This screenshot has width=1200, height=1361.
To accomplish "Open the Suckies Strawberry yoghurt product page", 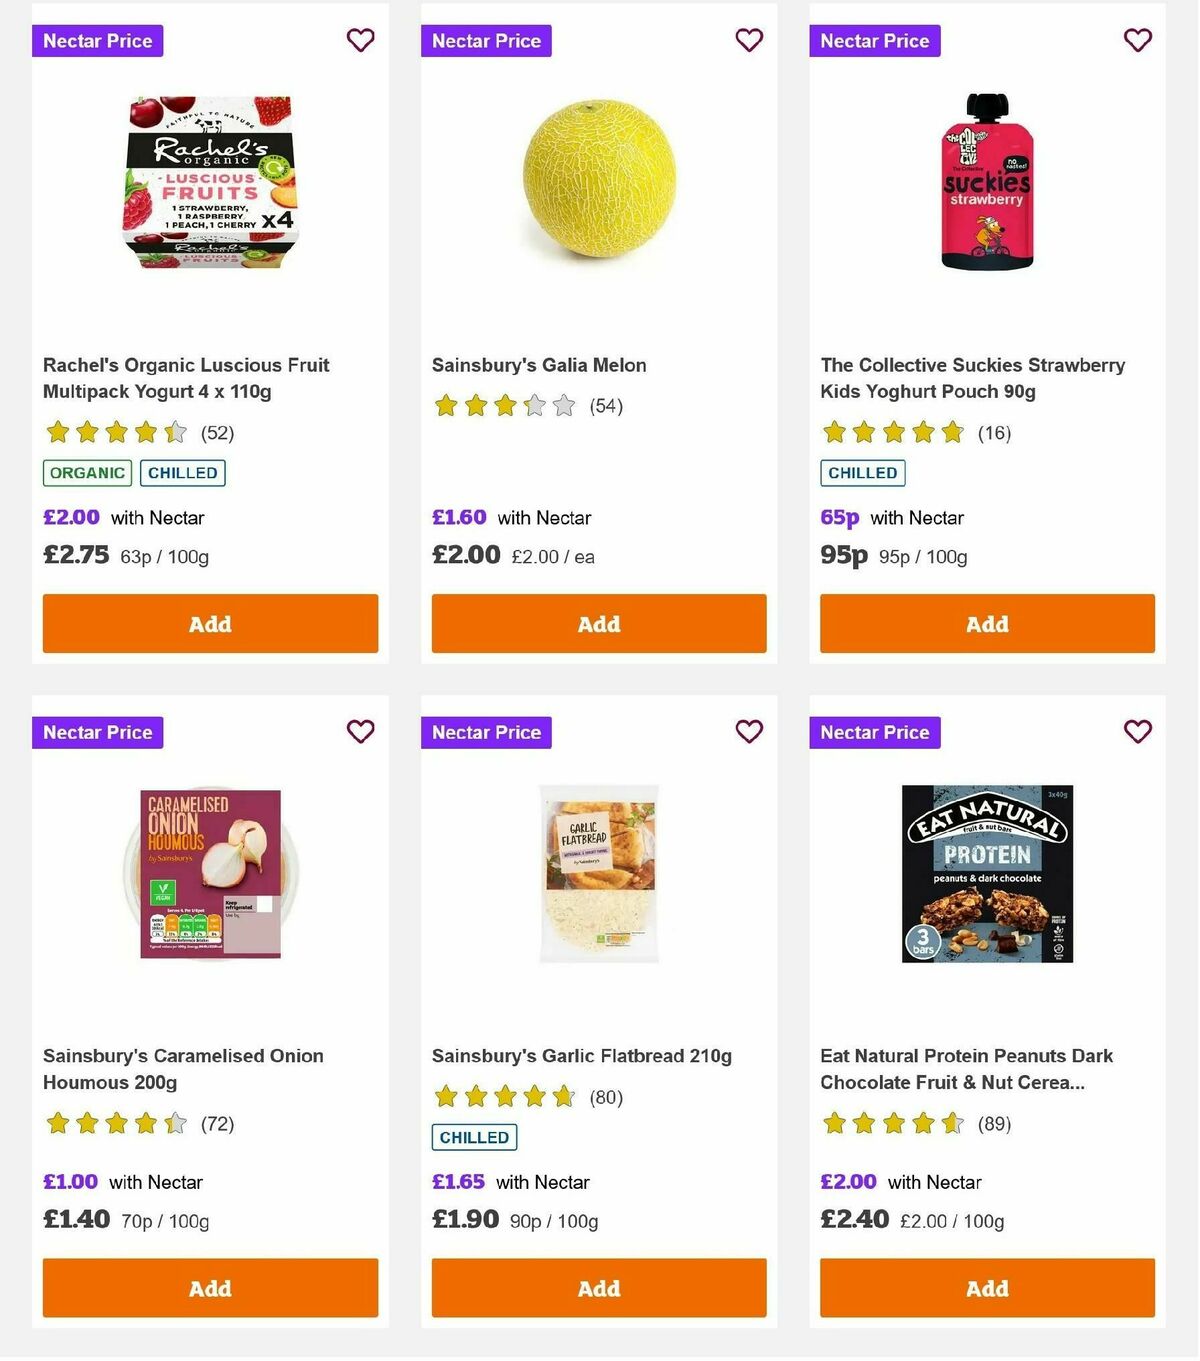I will tap(971, 378).
